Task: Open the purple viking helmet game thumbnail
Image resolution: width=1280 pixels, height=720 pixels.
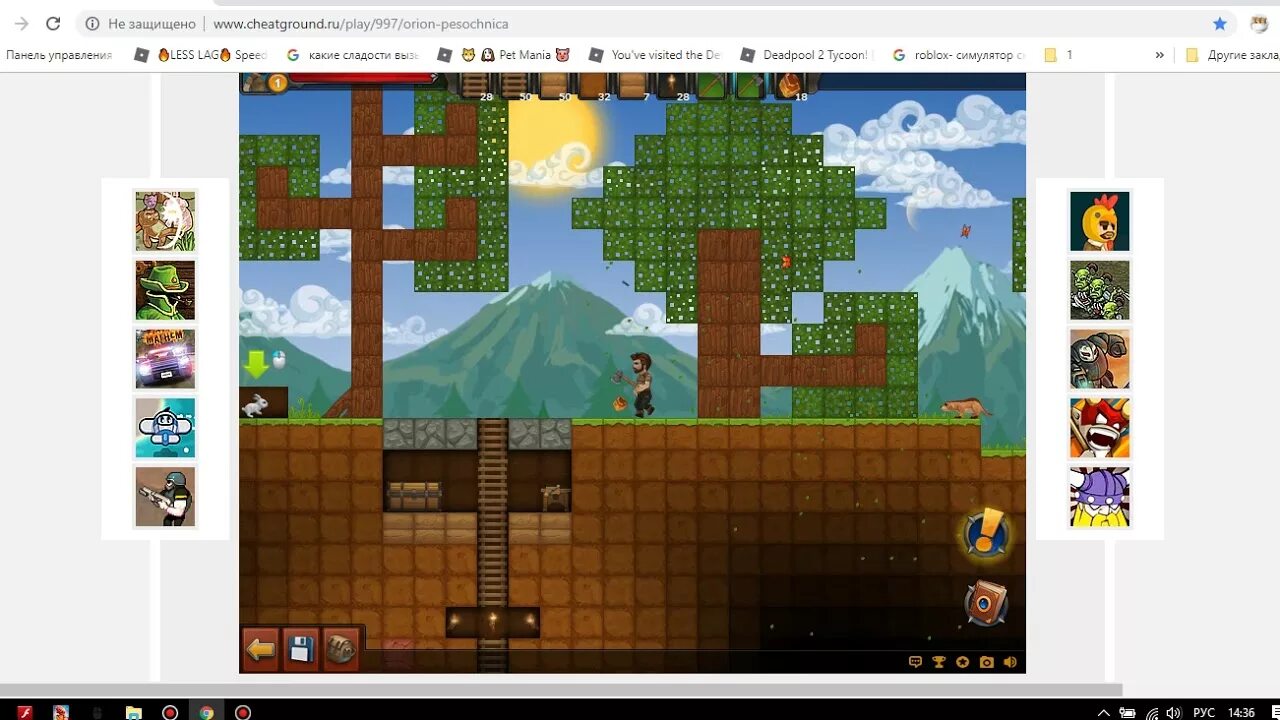Action: [1100, 497]
